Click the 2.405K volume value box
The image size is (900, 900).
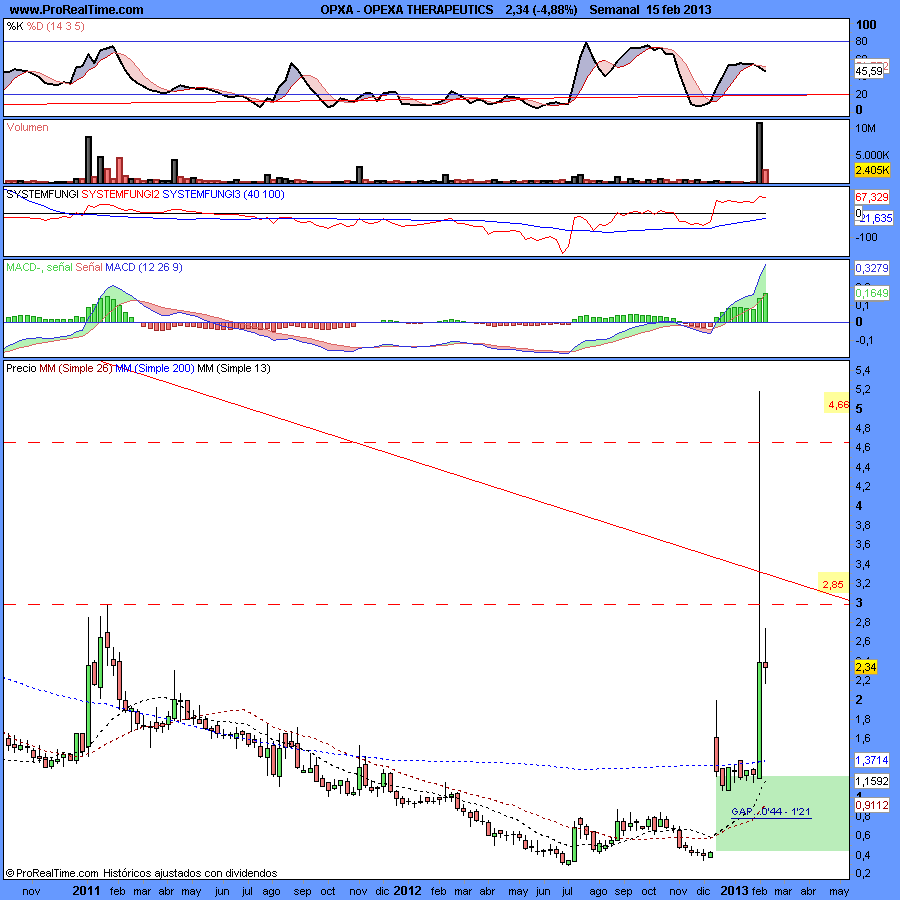[x=872, y=170]
